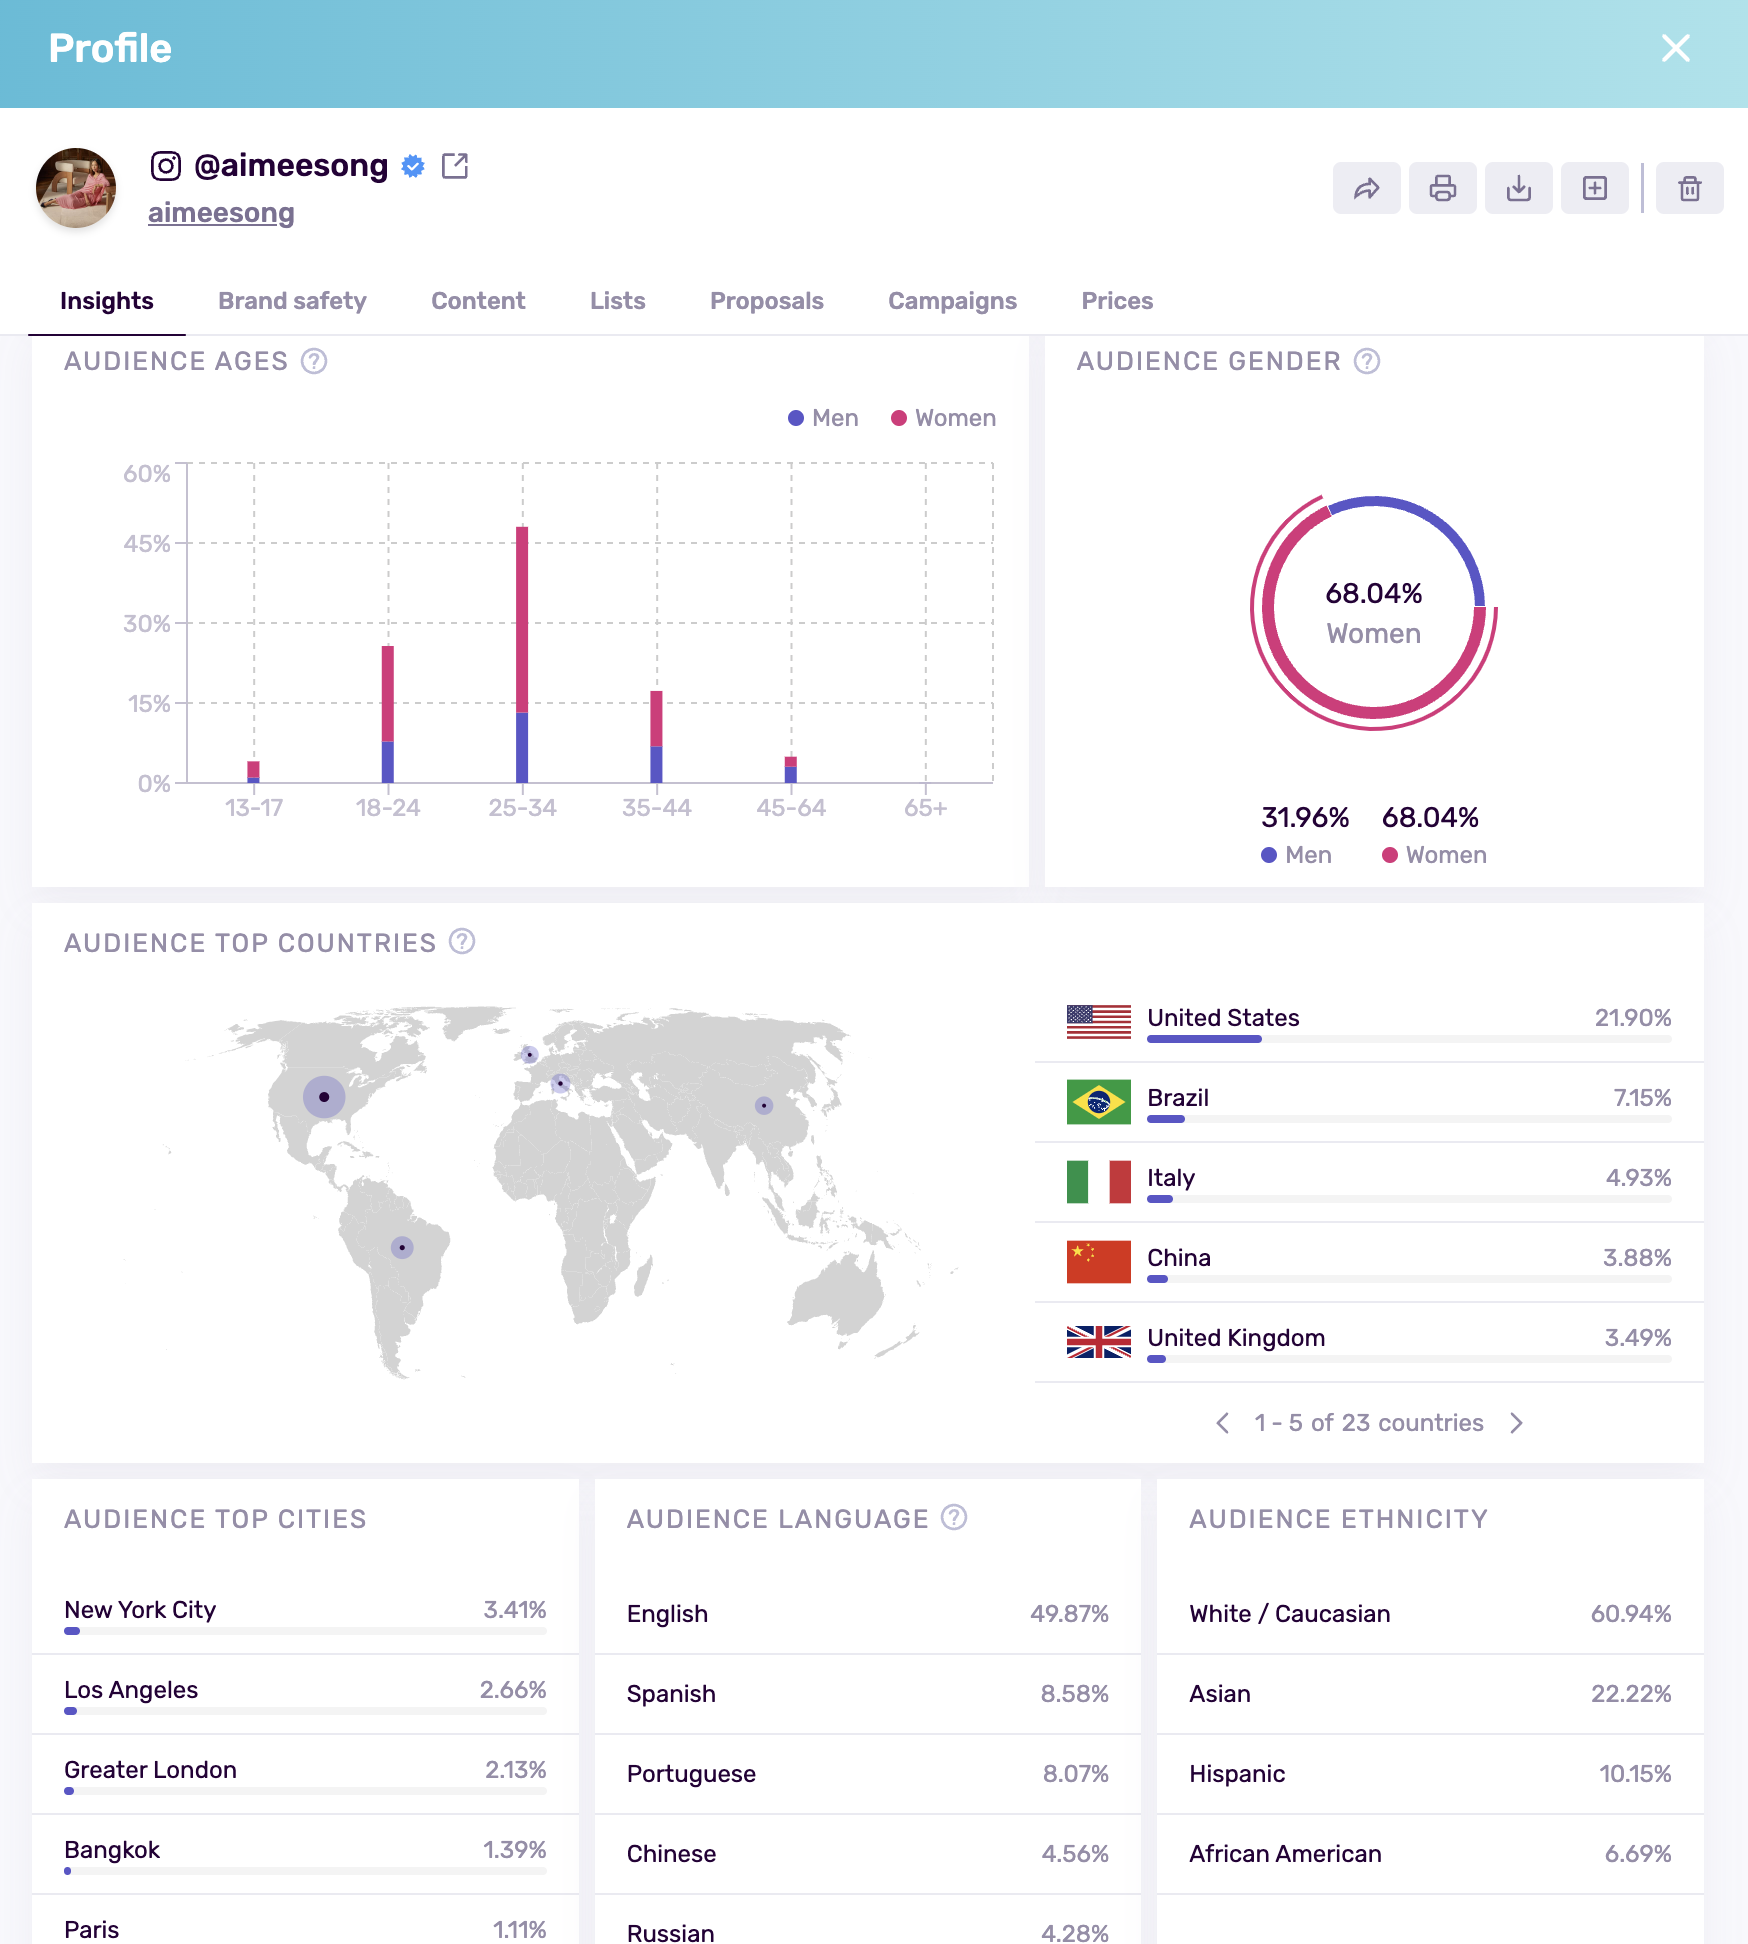This screenshot has height=1944, width=1748.
Task: Open the Campaigns tab
Action: (x=951, y=301)
